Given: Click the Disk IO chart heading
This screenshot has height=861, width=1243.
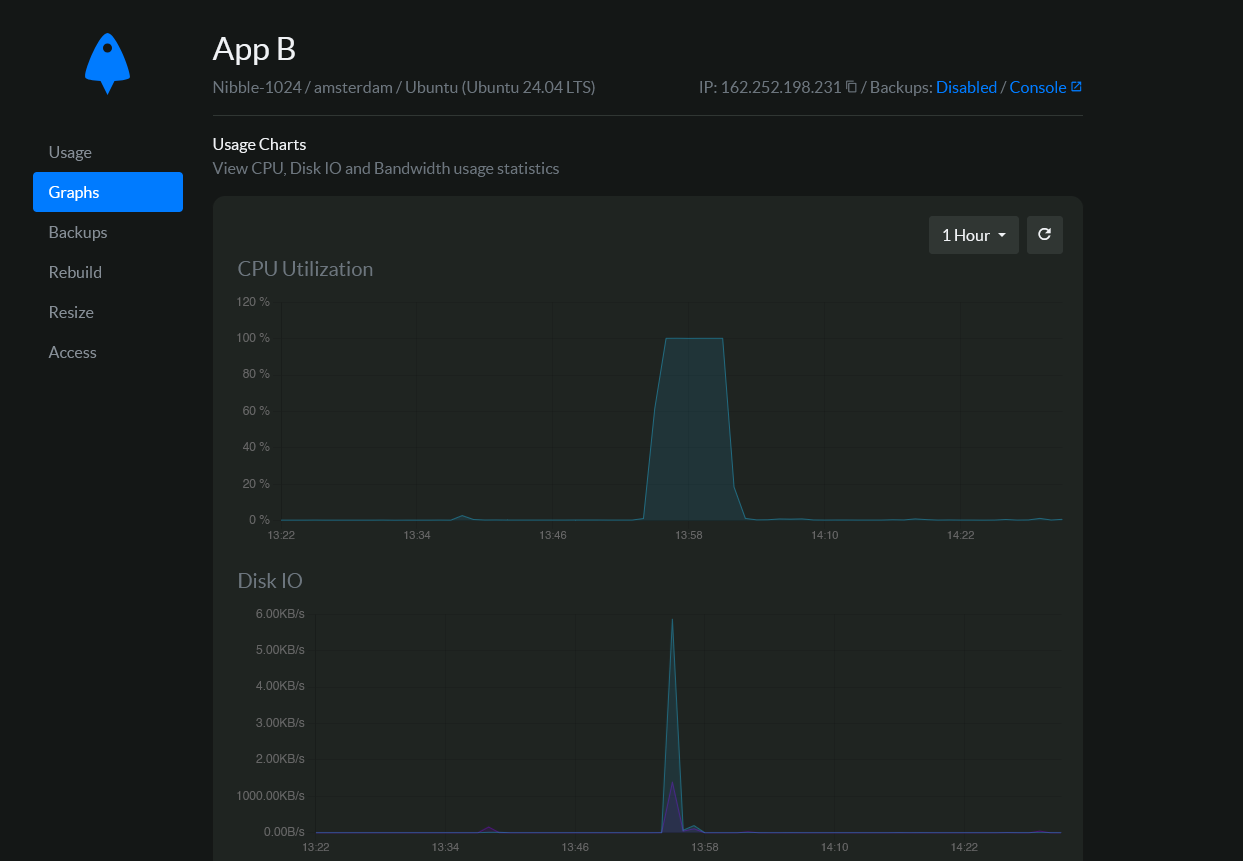Looking at the screenshot, I should coord(270,581).
